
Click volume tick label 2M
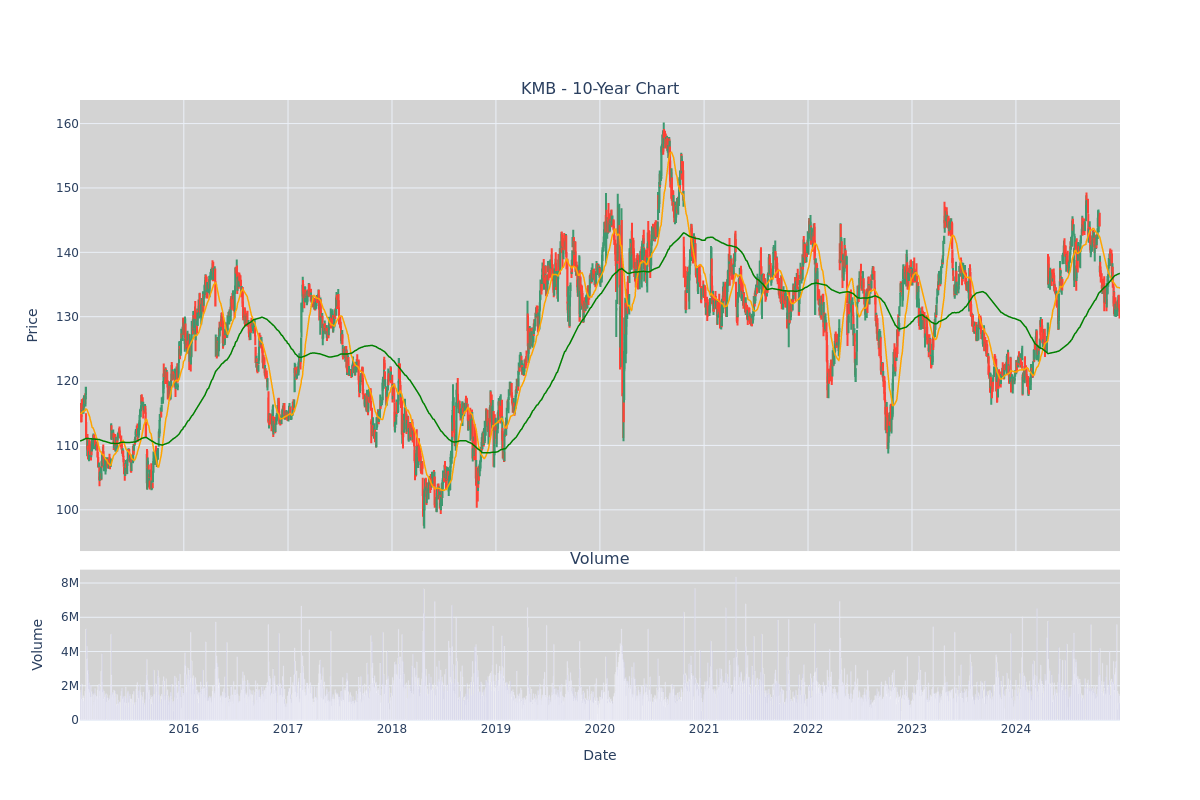[69, 686]
